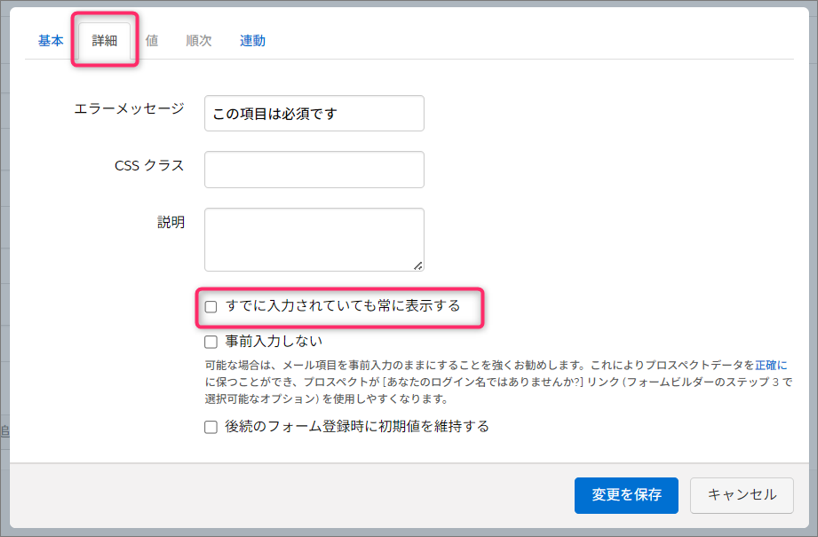
Task: Click the blue 正確に text
Action: (x=772, y=365)
